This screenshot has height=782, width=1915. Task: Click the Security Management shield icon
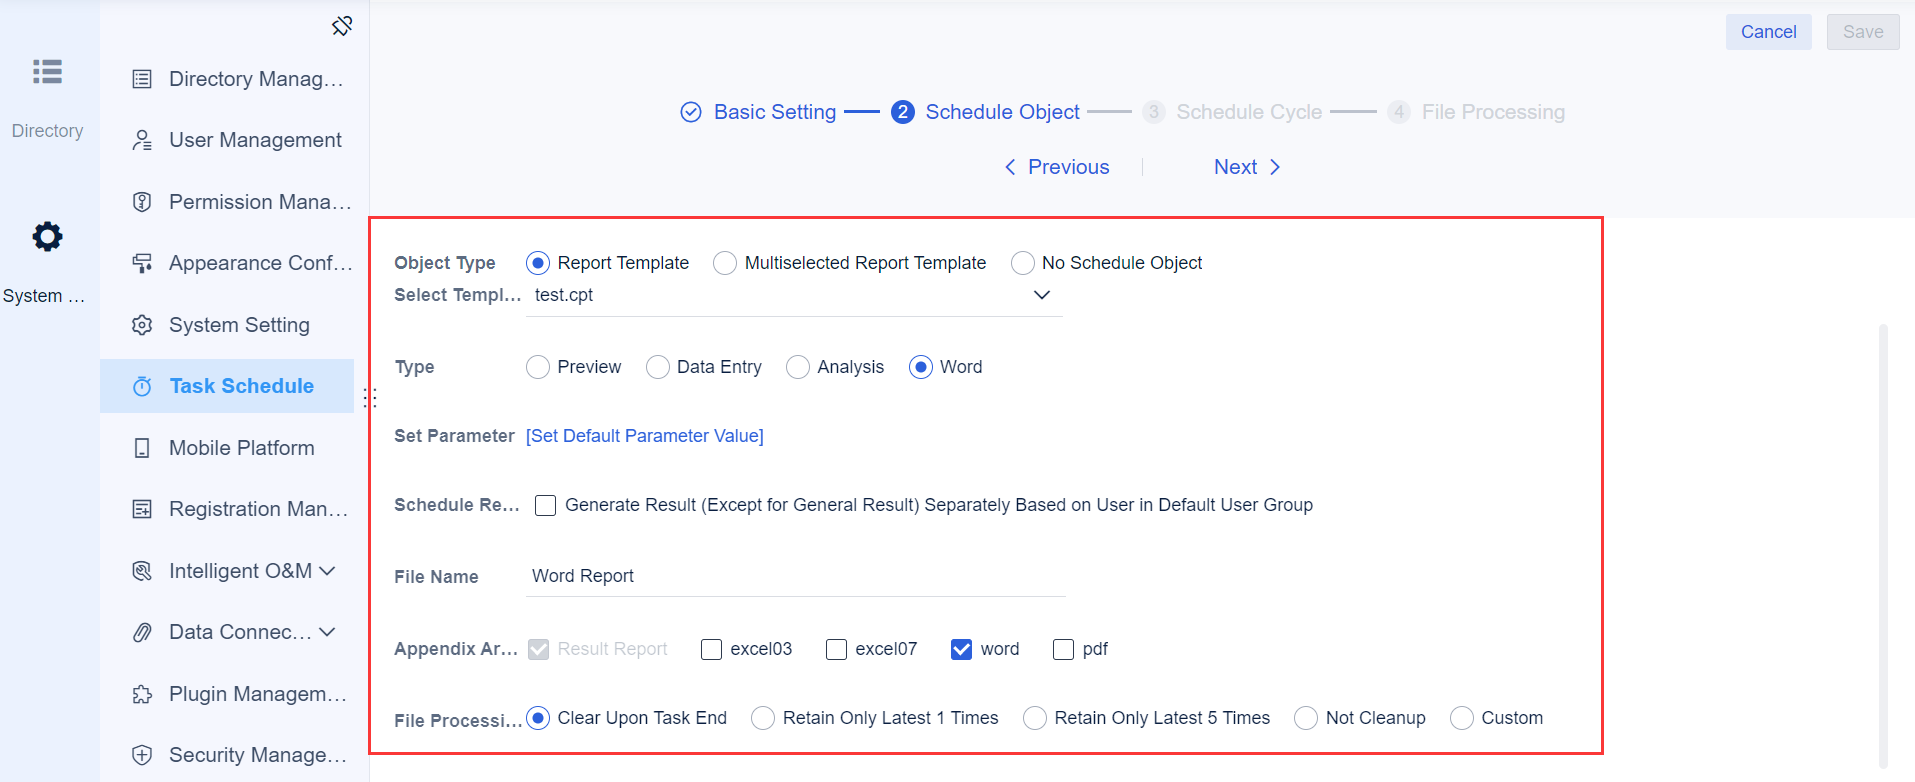[x=142, y=755]
